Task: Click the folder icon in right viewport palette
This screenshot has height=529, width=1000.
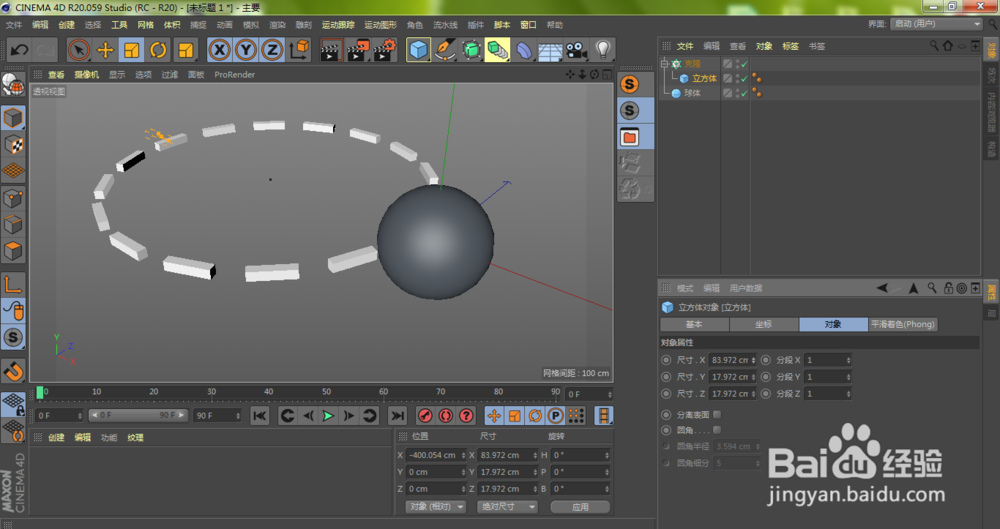Action: click(x=629, y=137)
